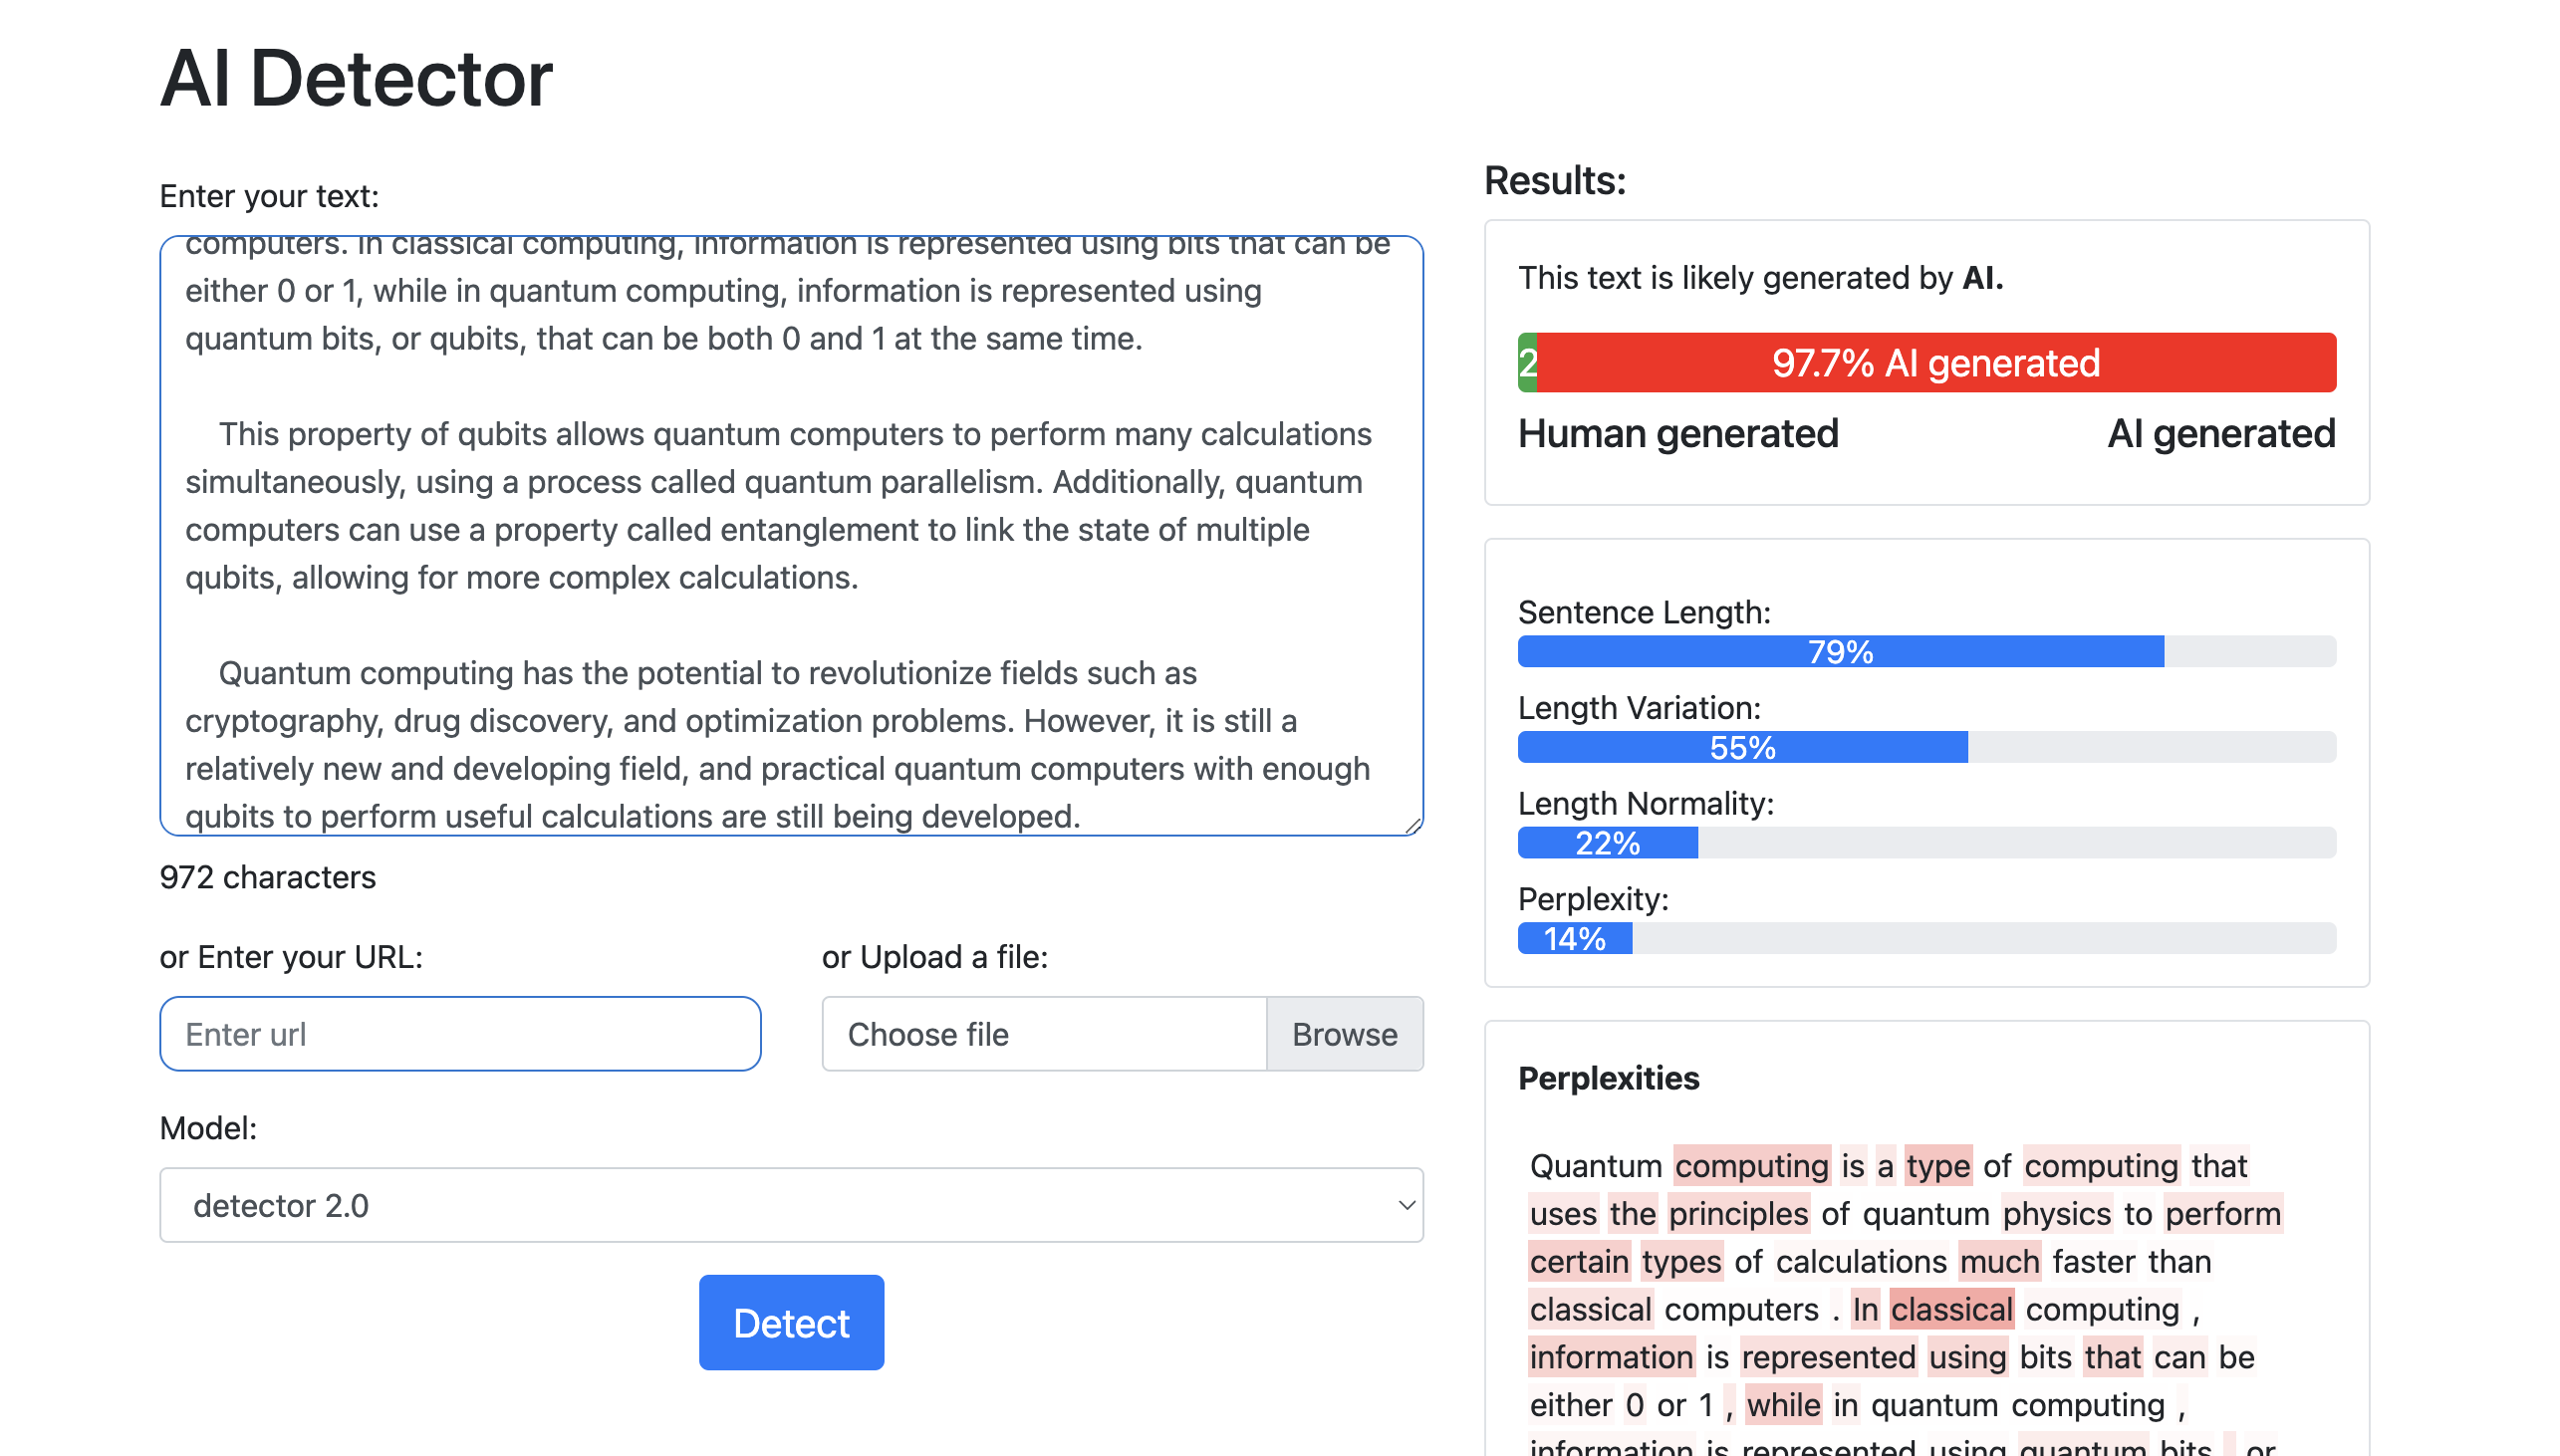Screen dimensions: 2560x1456
Task: Click the green human-generated bar segment
Action: point(1527,363)
